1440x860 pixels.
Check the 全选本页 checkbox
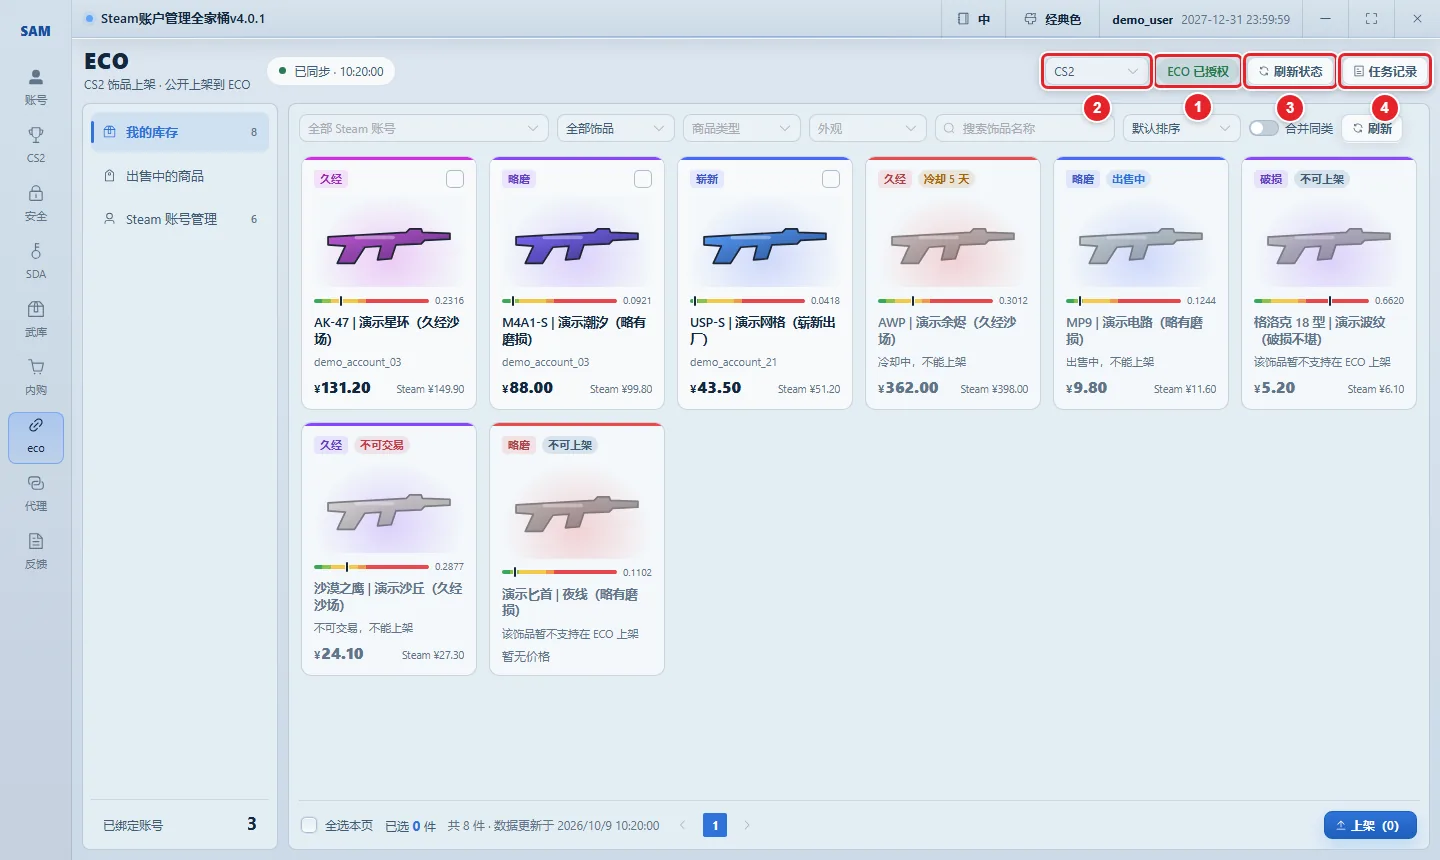[x=310, y=825]
